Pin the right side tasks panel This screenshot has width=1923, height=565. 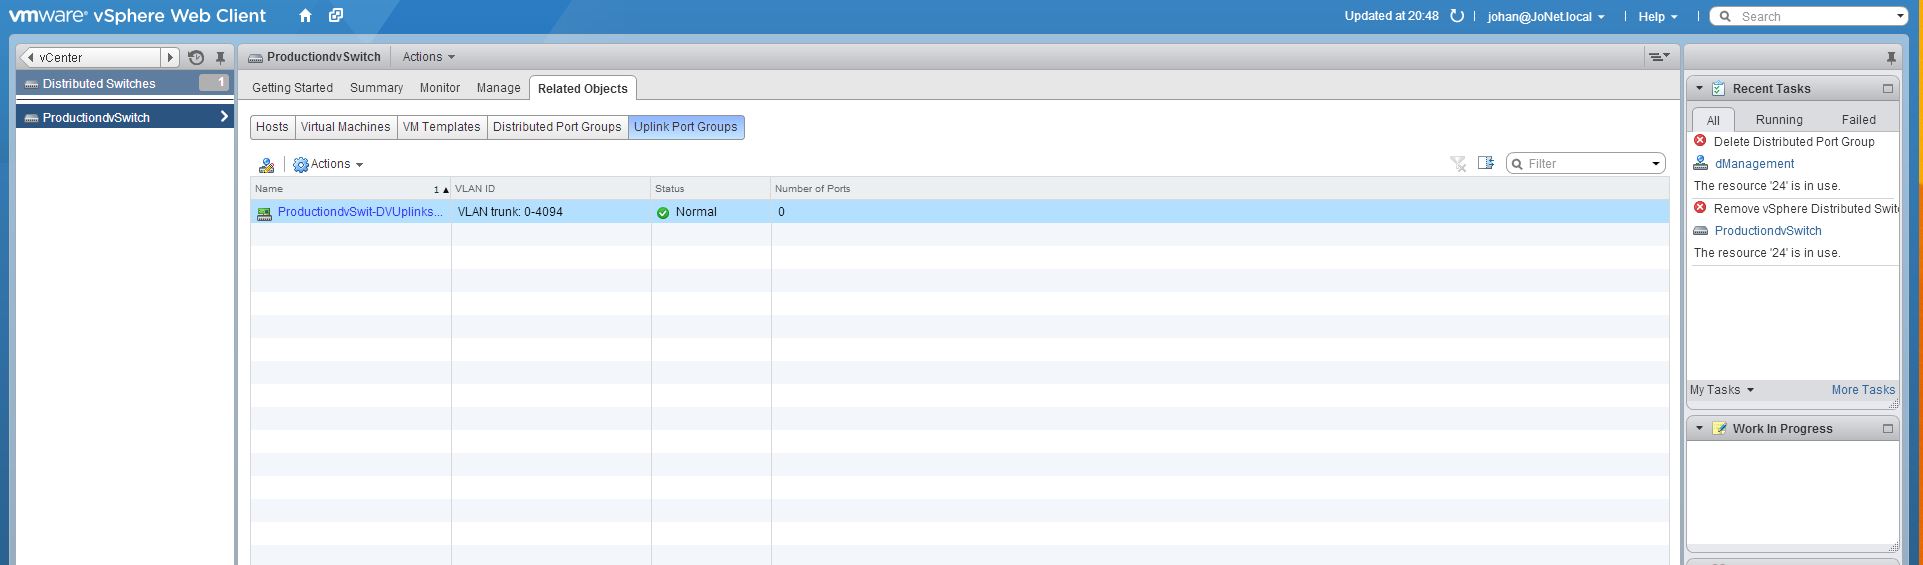click(1890, 58)
